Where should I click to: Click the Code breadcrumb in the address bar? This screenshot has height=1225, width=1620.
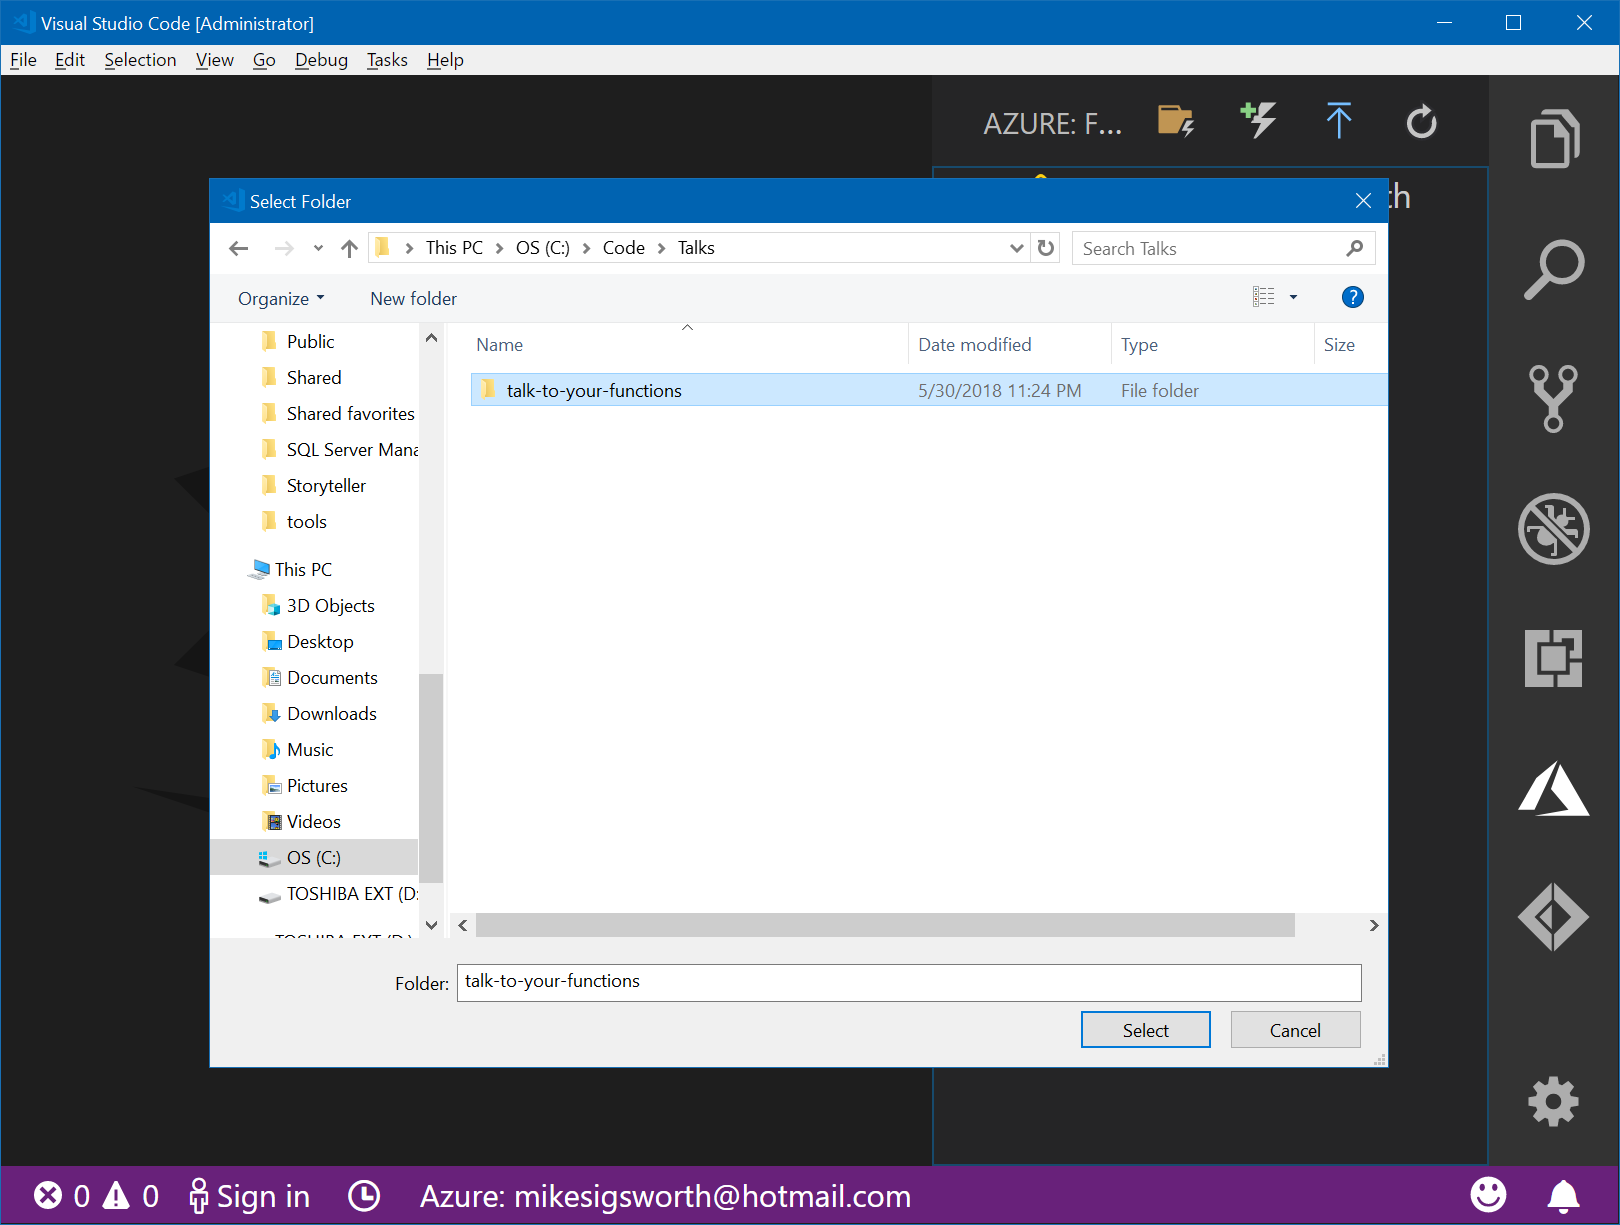[x=623, y=248]
